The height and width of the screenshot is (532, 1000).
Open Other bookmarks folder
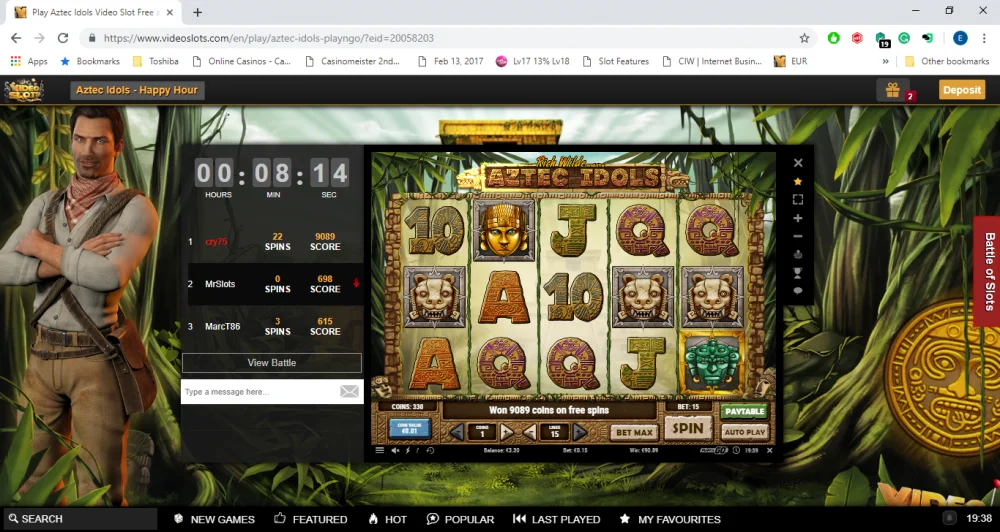(946, 61)
